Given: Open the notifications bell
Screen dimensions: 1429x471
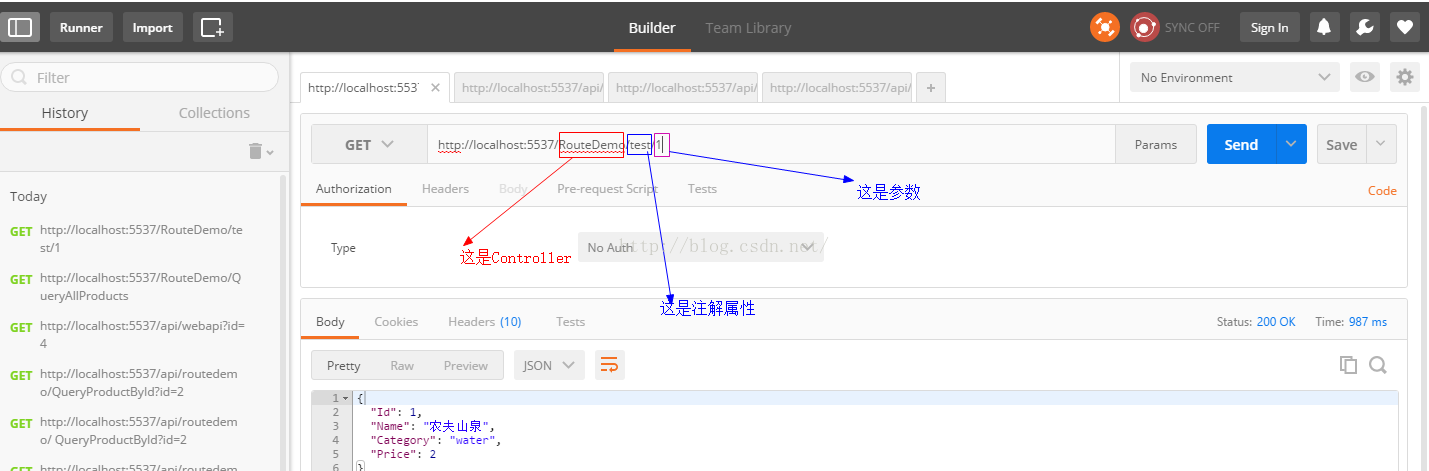Looking at the screenshot, I should pyautogui.click(x=1324, y=27).
